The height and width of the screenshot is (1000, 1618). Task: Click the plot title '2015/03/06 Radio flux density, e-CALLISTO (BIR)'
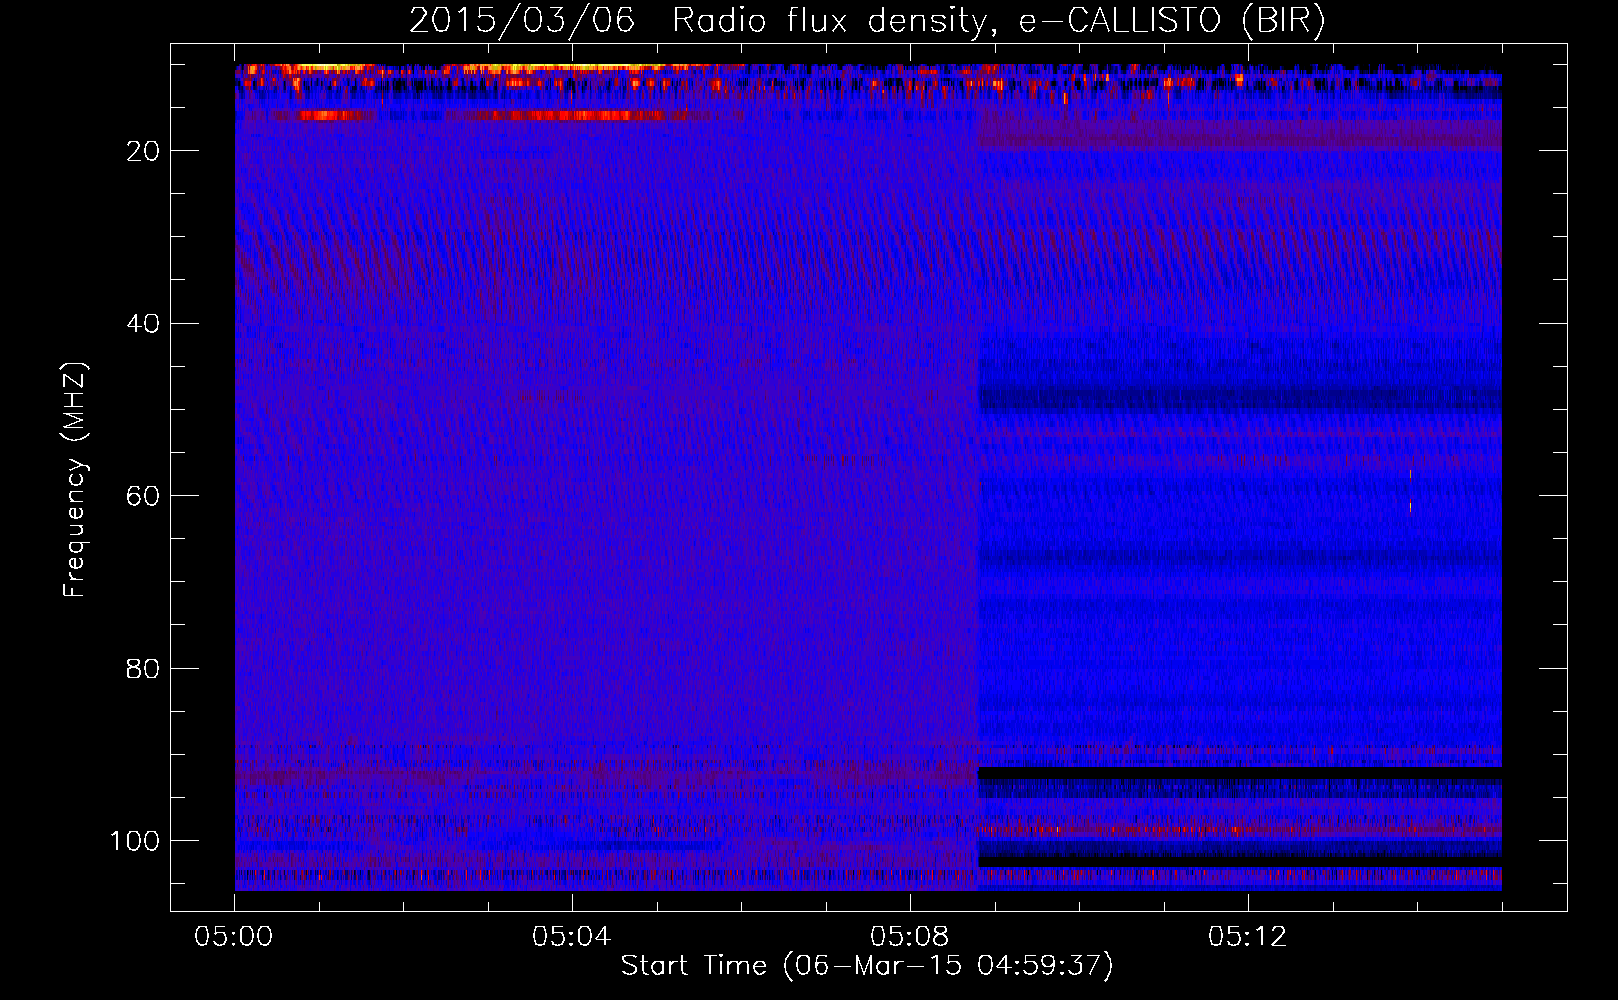867,21
